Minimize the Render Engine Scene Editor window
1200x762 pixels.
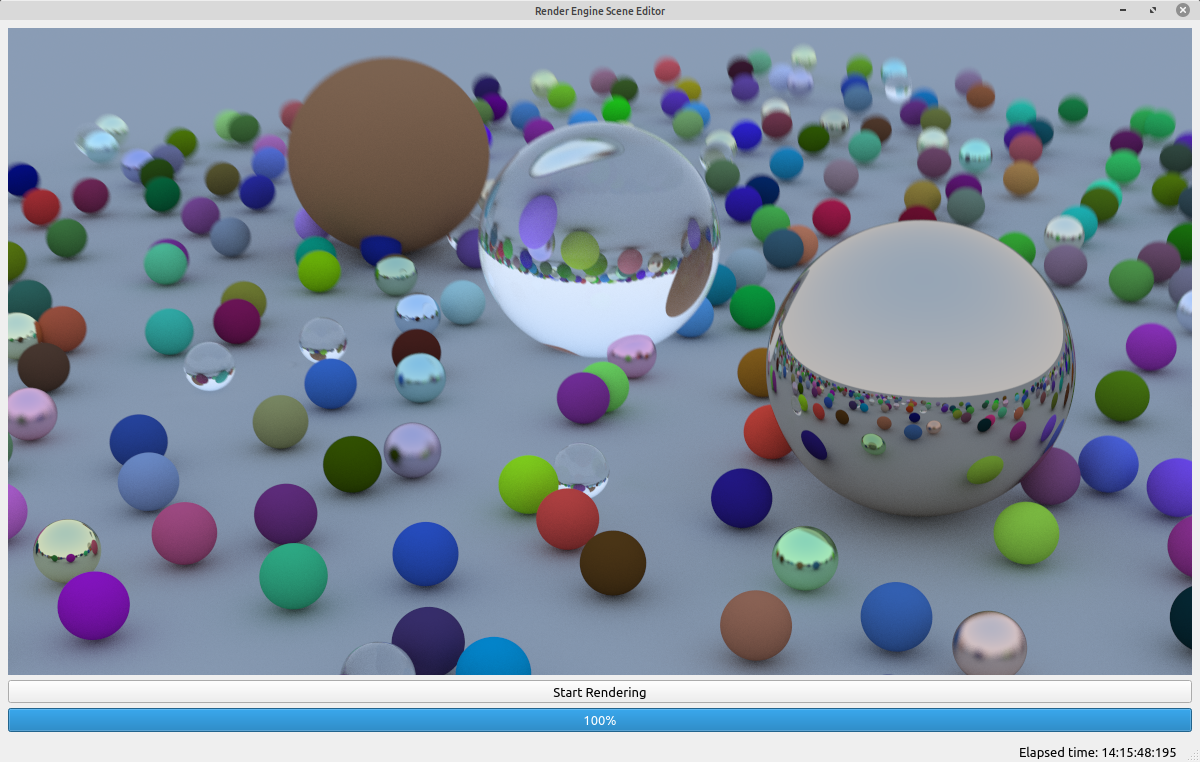[1122, 10]
